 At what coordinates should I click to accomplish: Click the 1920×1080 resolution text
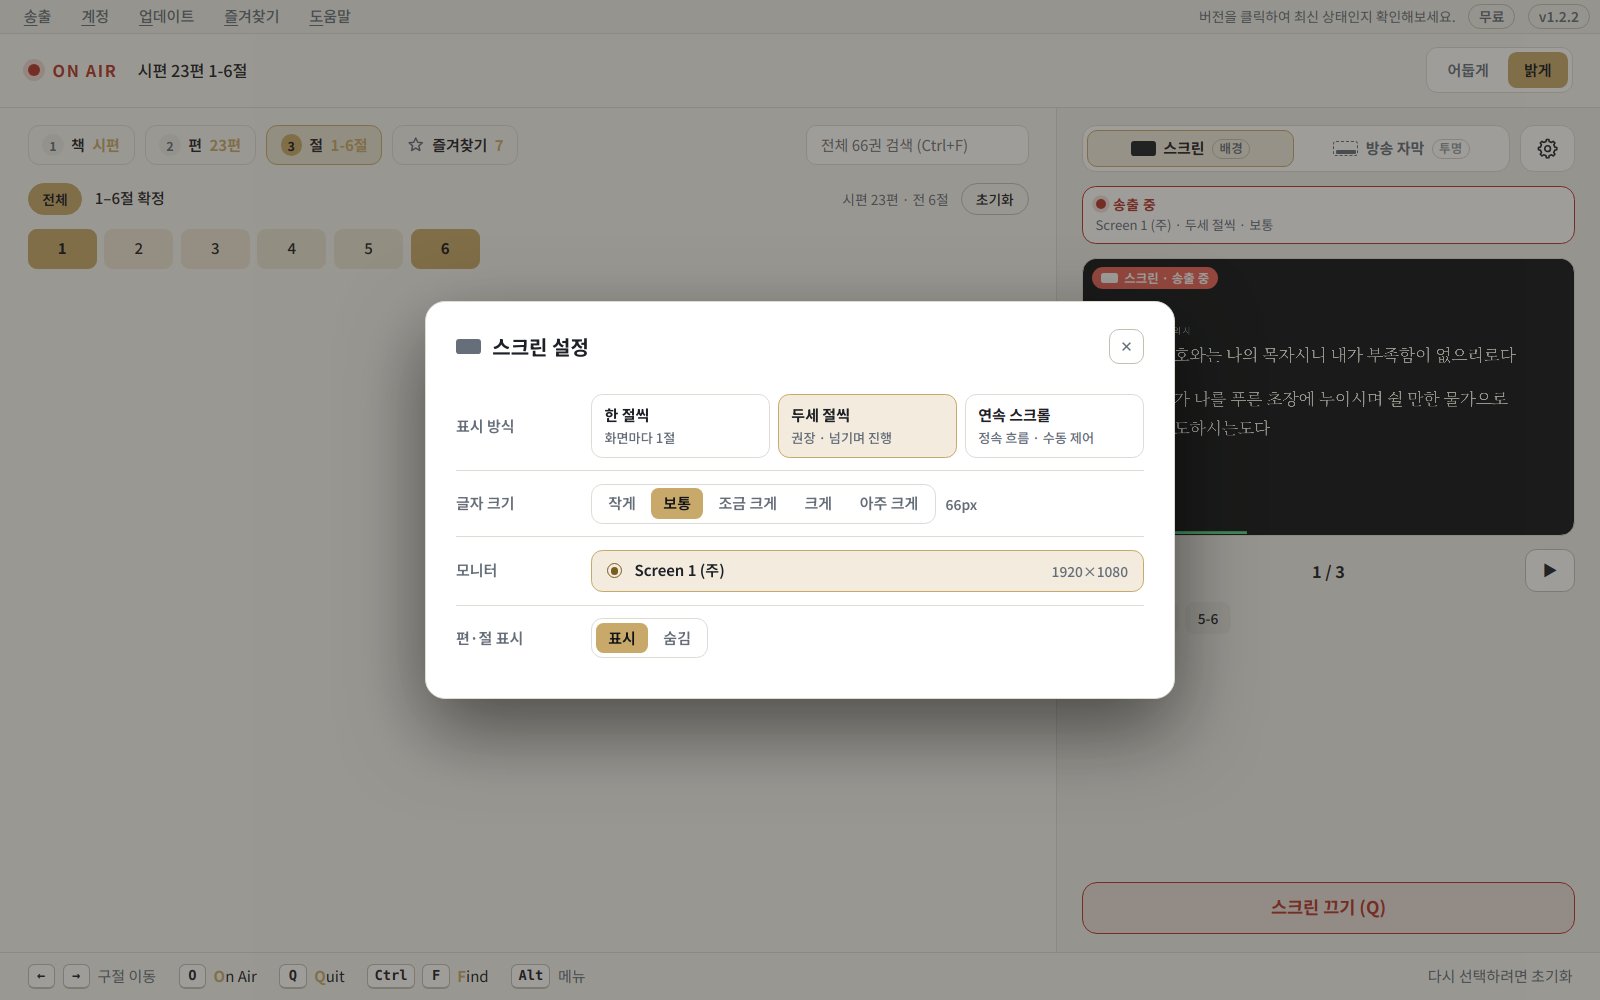(x=1089, y=572)
